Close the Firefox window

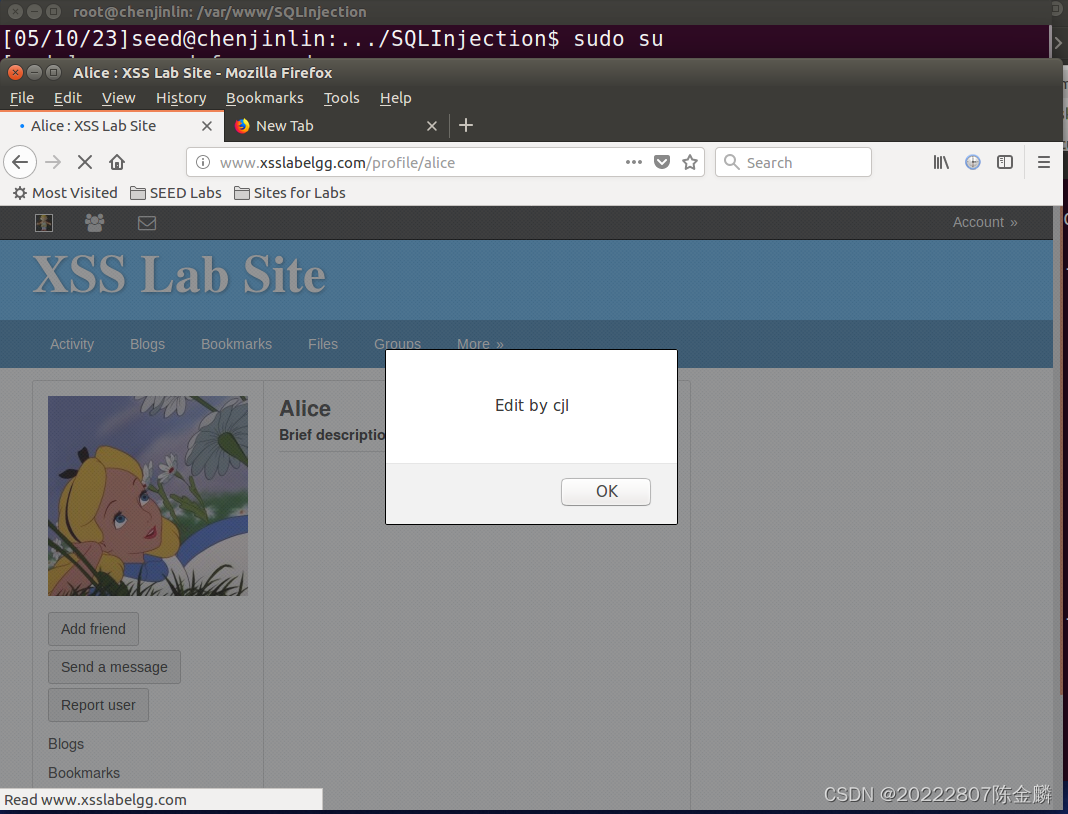(15, 72)
